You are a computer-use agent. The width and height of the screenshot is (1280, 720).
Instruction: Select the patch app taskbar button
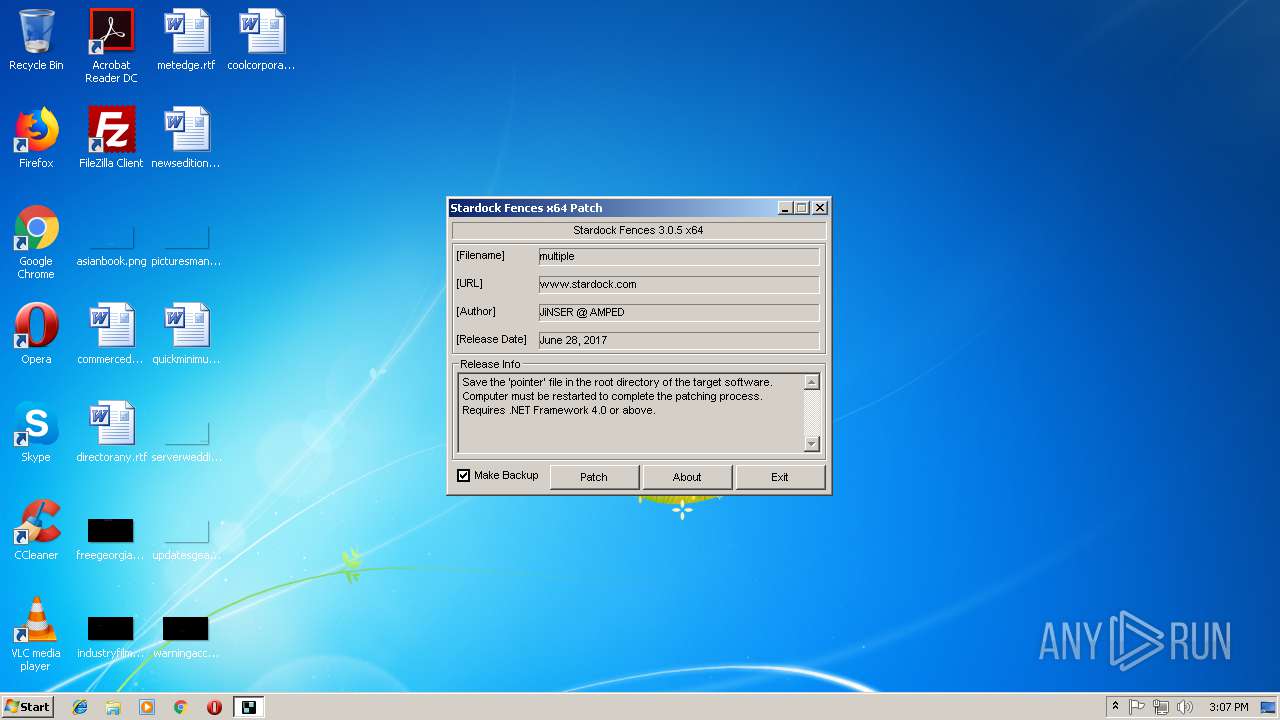coord(248,707)
